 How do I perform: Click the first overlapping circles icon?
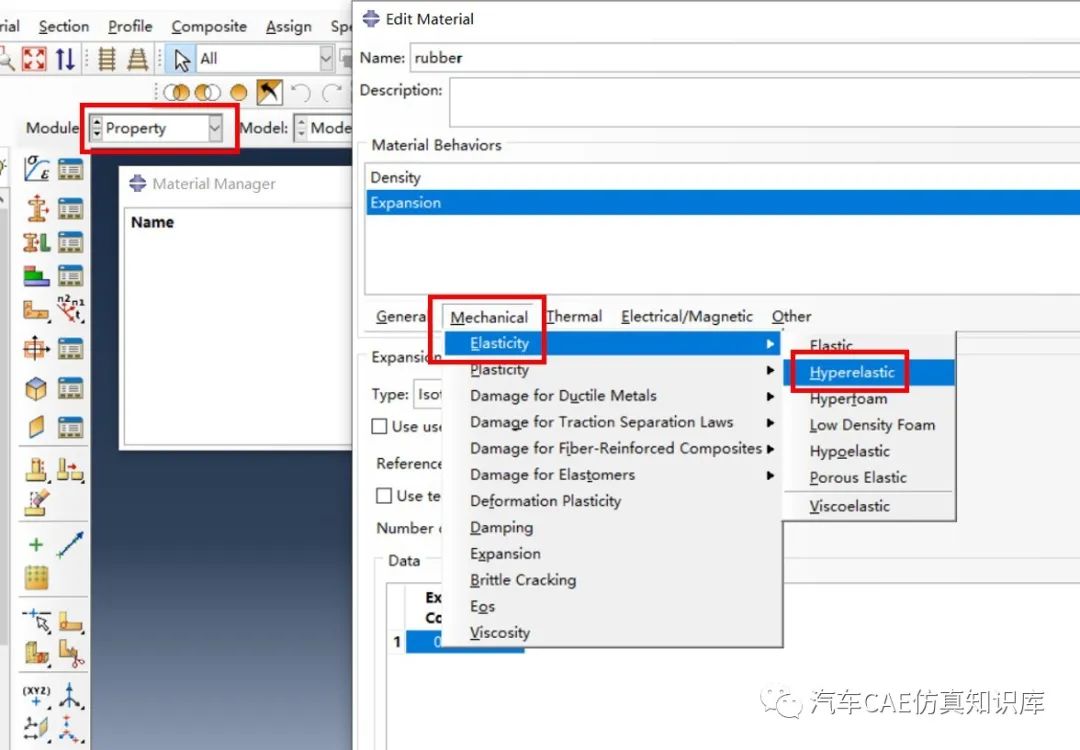[x=177, y=92]
